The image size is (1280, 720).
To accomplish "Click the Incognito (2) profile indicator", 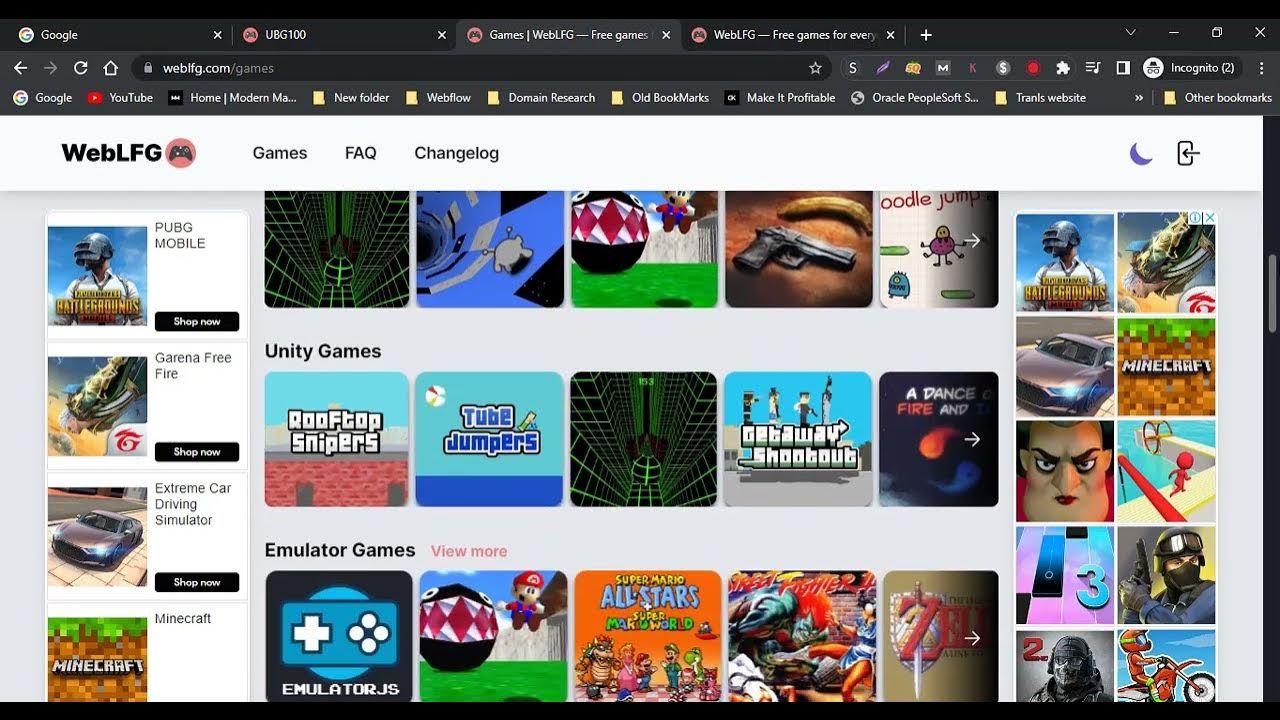I will pyautogui.click(x=1190, y=68).
